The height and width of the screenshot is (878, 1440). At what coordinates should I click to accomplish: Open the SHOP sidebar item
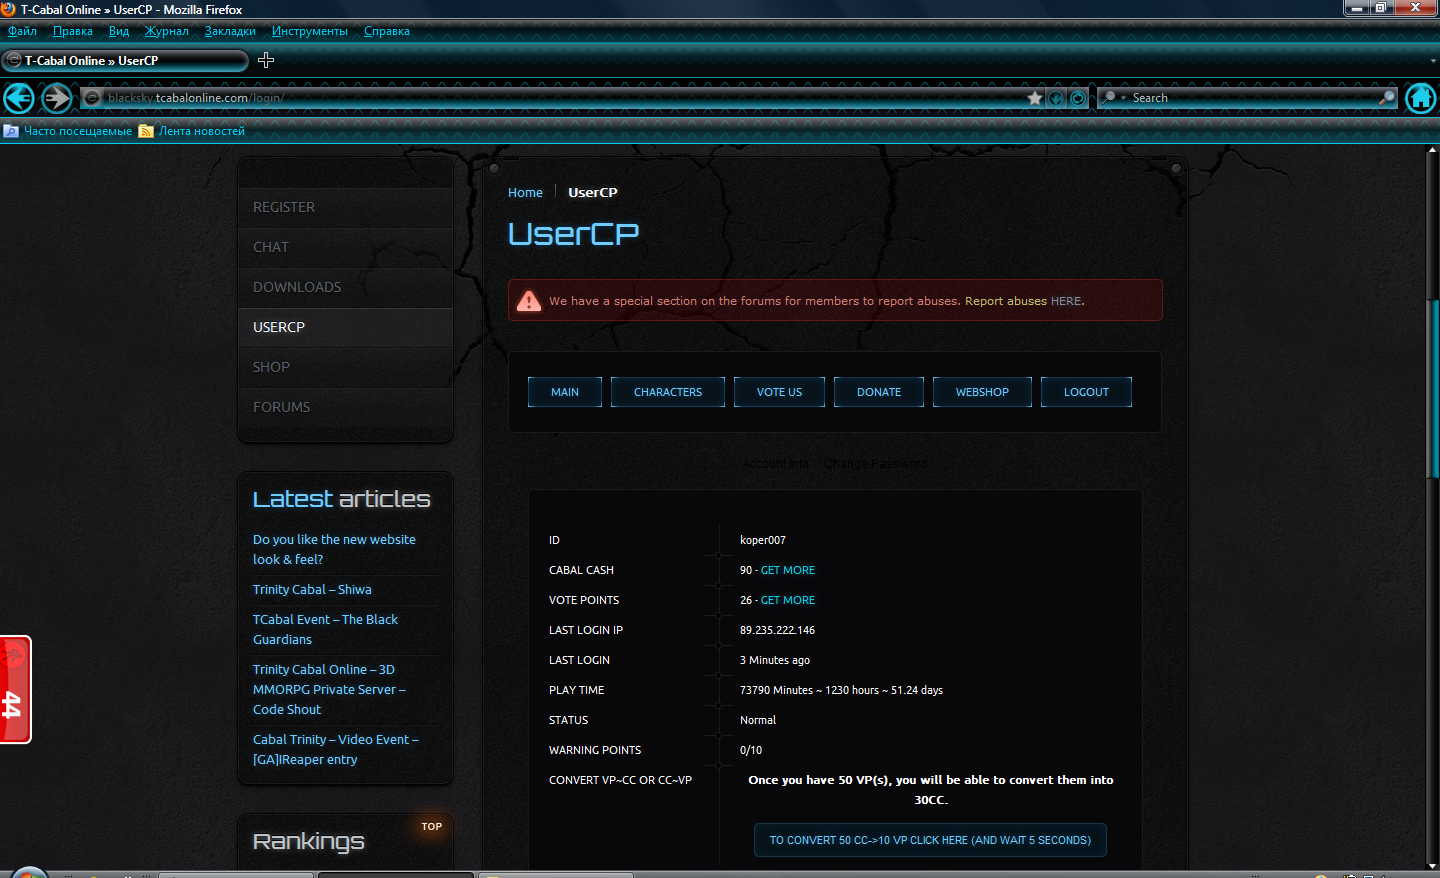(x=345, y=367)
